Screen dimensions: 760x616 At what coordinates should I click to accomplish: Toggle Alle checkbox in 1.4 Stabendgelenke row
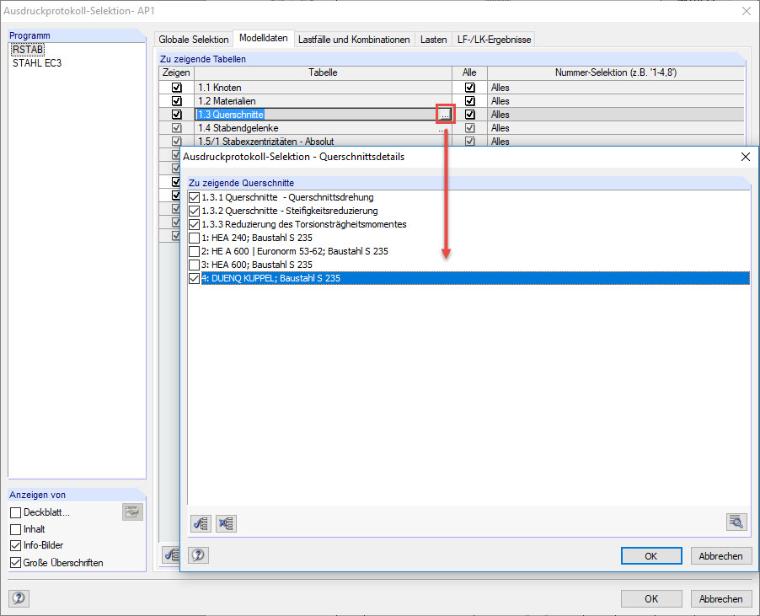[x=470, y=128]
